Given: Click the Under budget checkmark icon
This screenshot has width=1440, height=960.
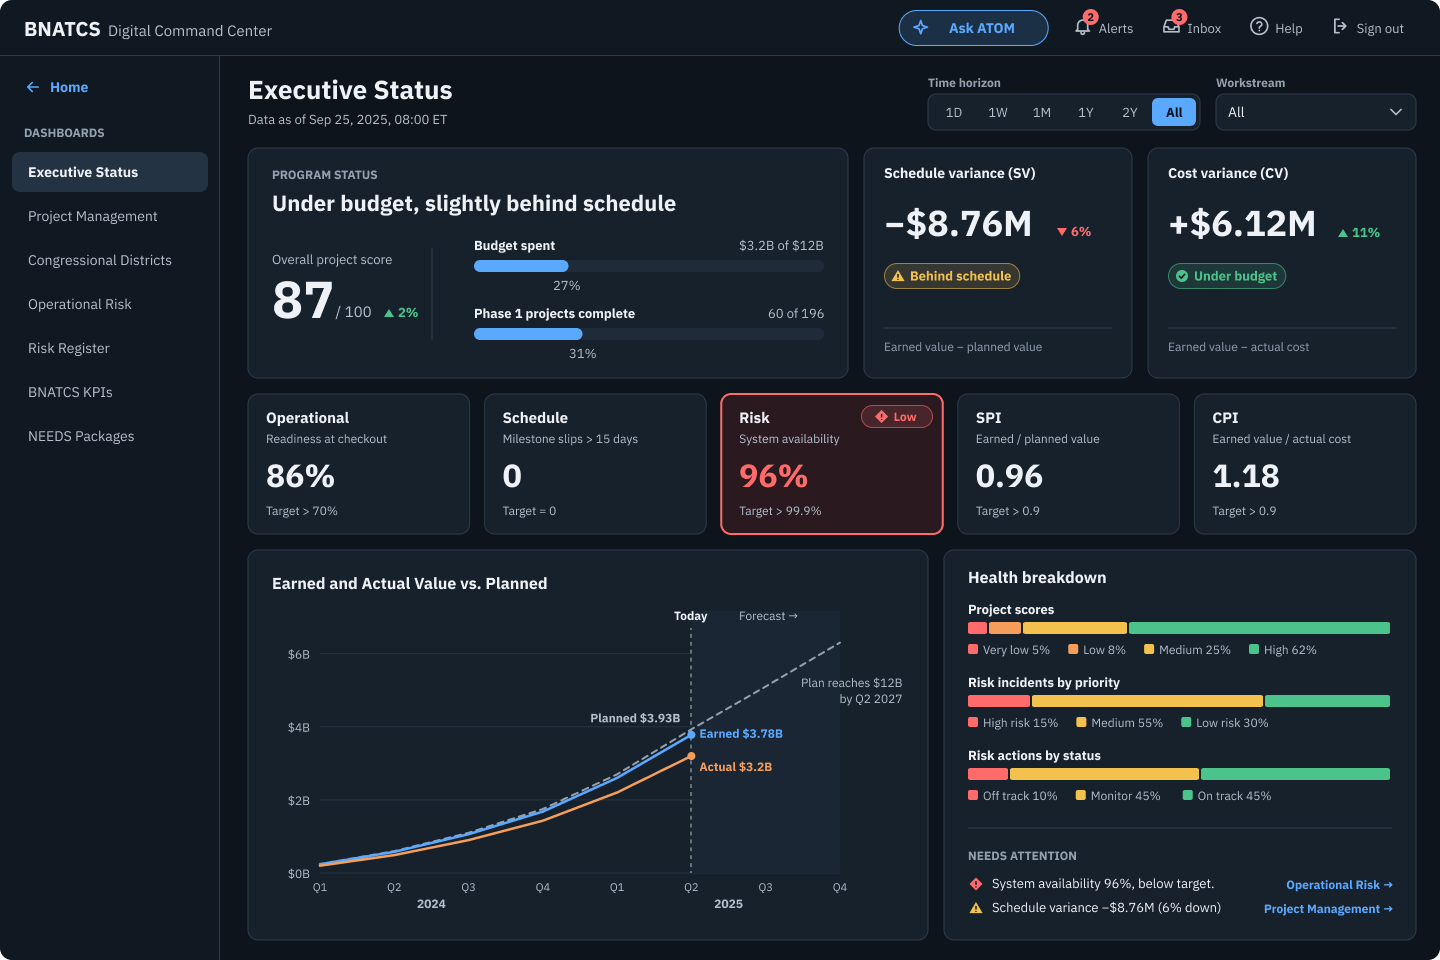Looking at the screenshot, I should [1182, 276].
